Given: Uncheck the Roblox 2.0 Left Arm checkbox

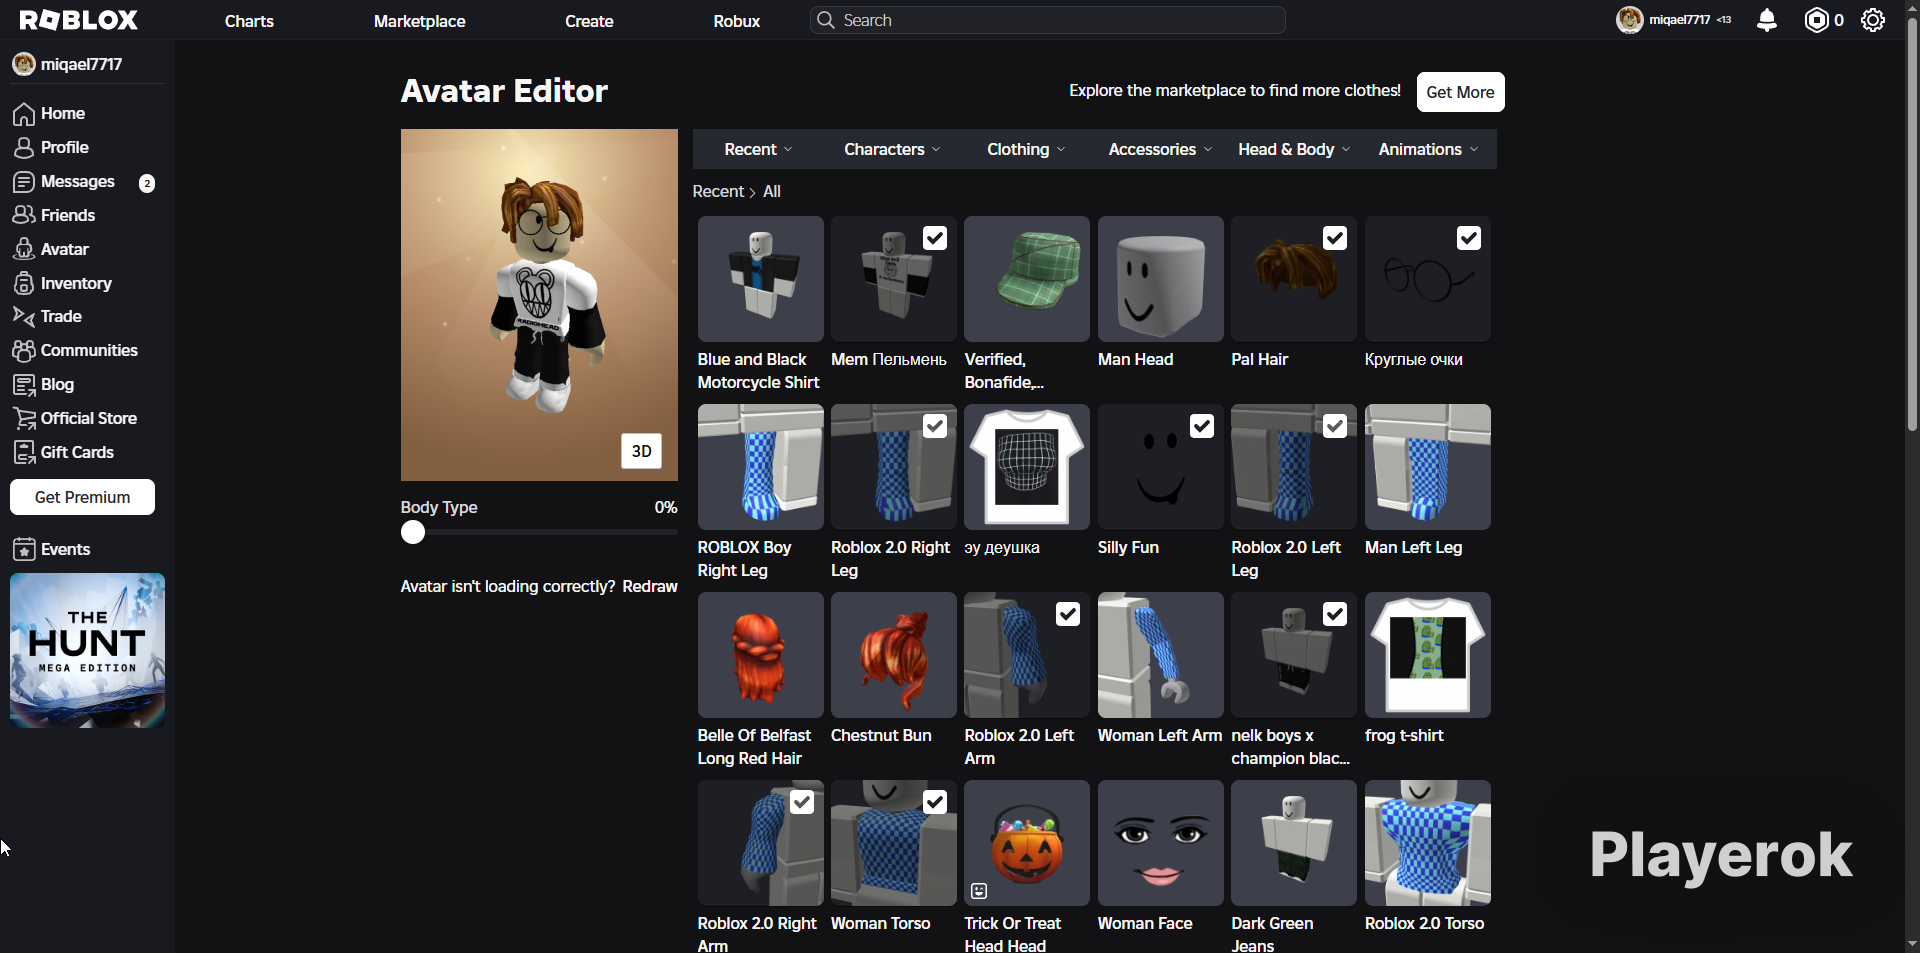Looking at the screenshot, I should click(1068, 614).
